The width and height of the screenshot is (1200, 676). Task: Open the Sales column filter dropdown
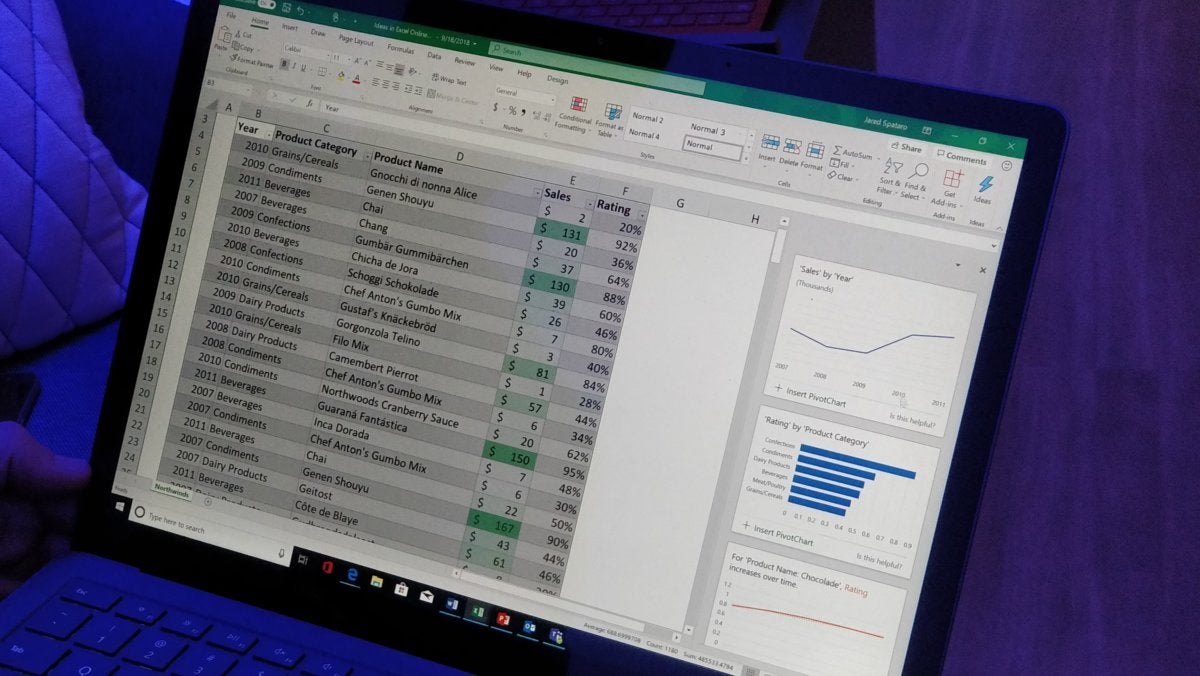pyautogui.click(x=589, y=205)
